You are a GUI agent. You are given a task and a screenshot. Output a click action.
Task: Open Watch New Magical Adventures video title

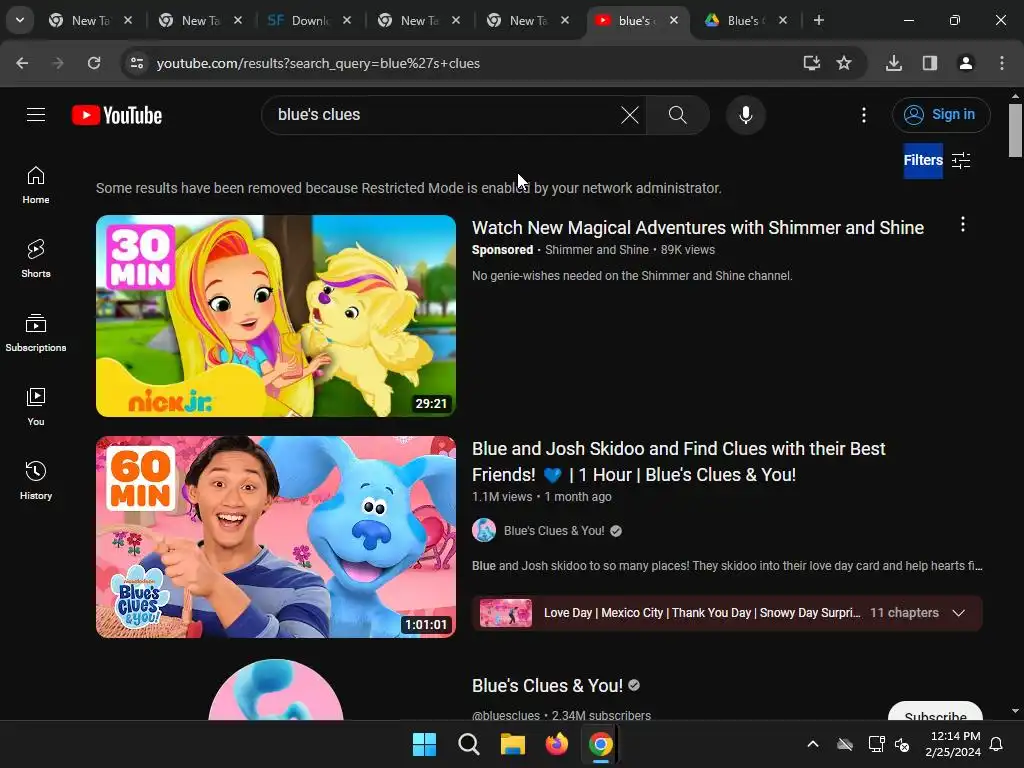[697, 227]
